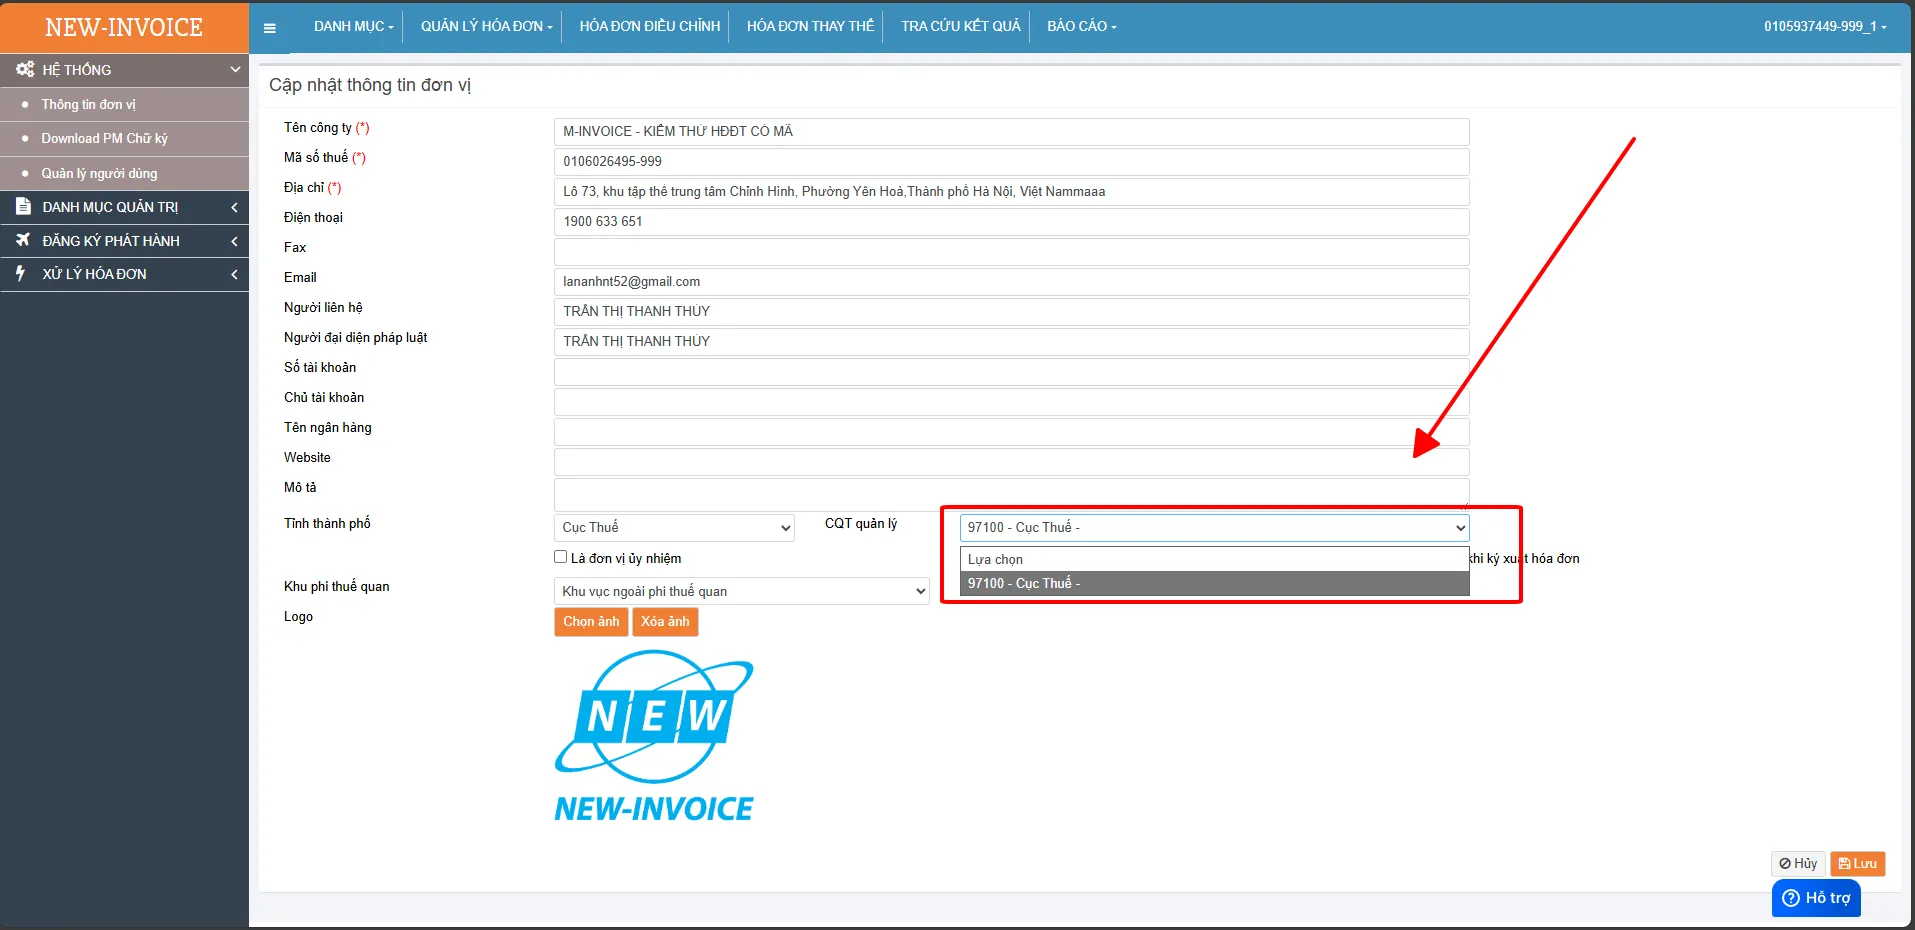Click the Điện thoại input field
Viewport: 1915px width, 930px height.
[x=1011, y=221]
